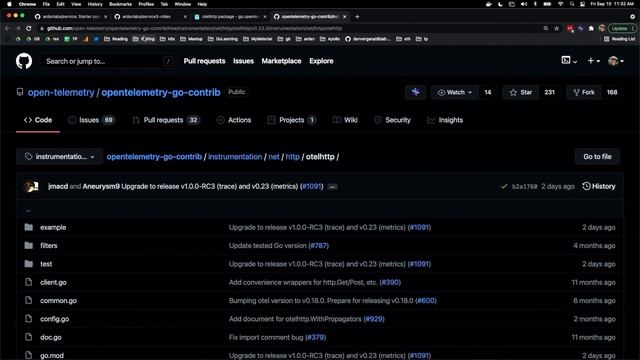Open Issues in top navigation
This screenshot has height=360, width=640.
pos(243,61)
